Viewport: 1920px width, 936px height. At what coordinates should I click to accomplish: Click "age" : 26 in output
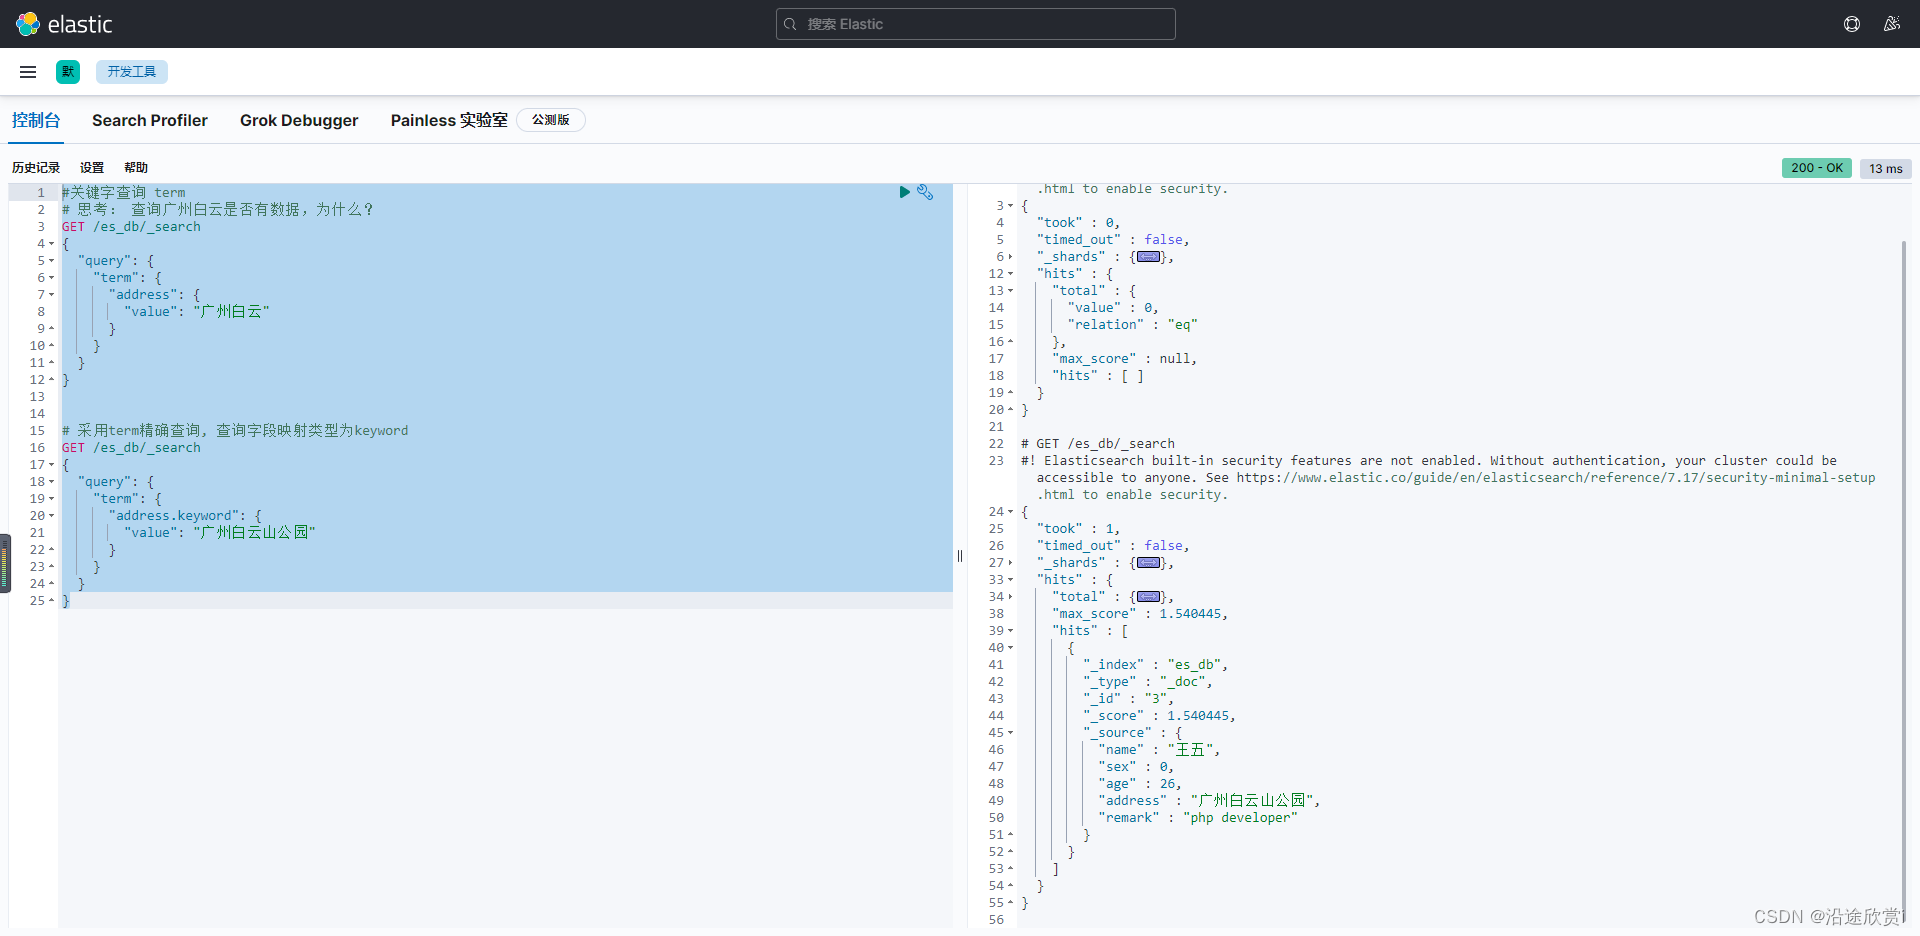pyautogui.click(x=1139, y=784)
